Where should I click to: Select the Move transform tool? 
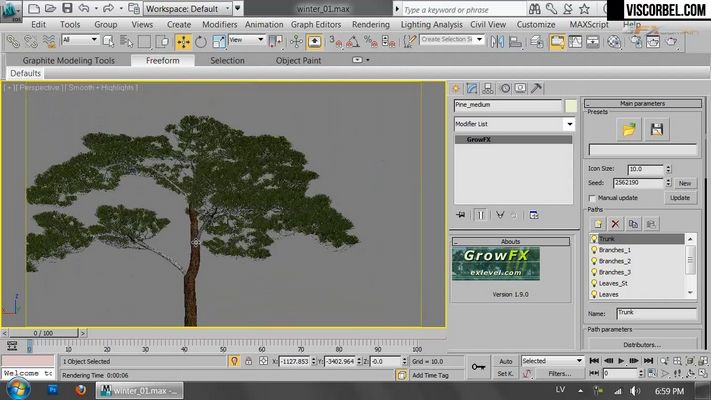tap(183, 42)
